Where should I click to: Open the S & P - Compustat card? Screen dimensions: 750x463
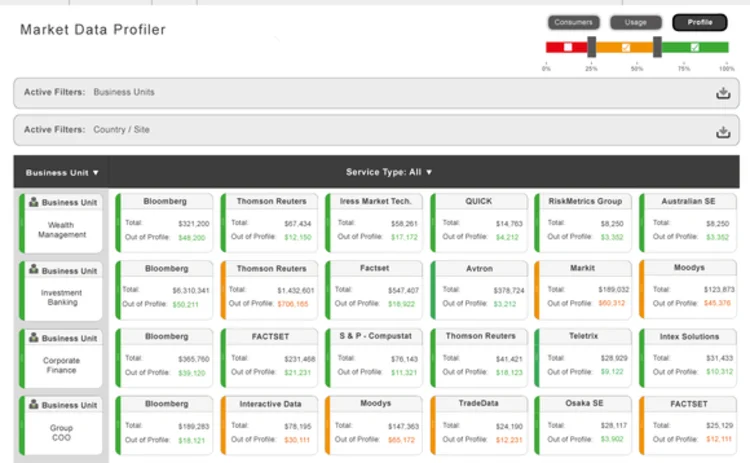(374, 358)
